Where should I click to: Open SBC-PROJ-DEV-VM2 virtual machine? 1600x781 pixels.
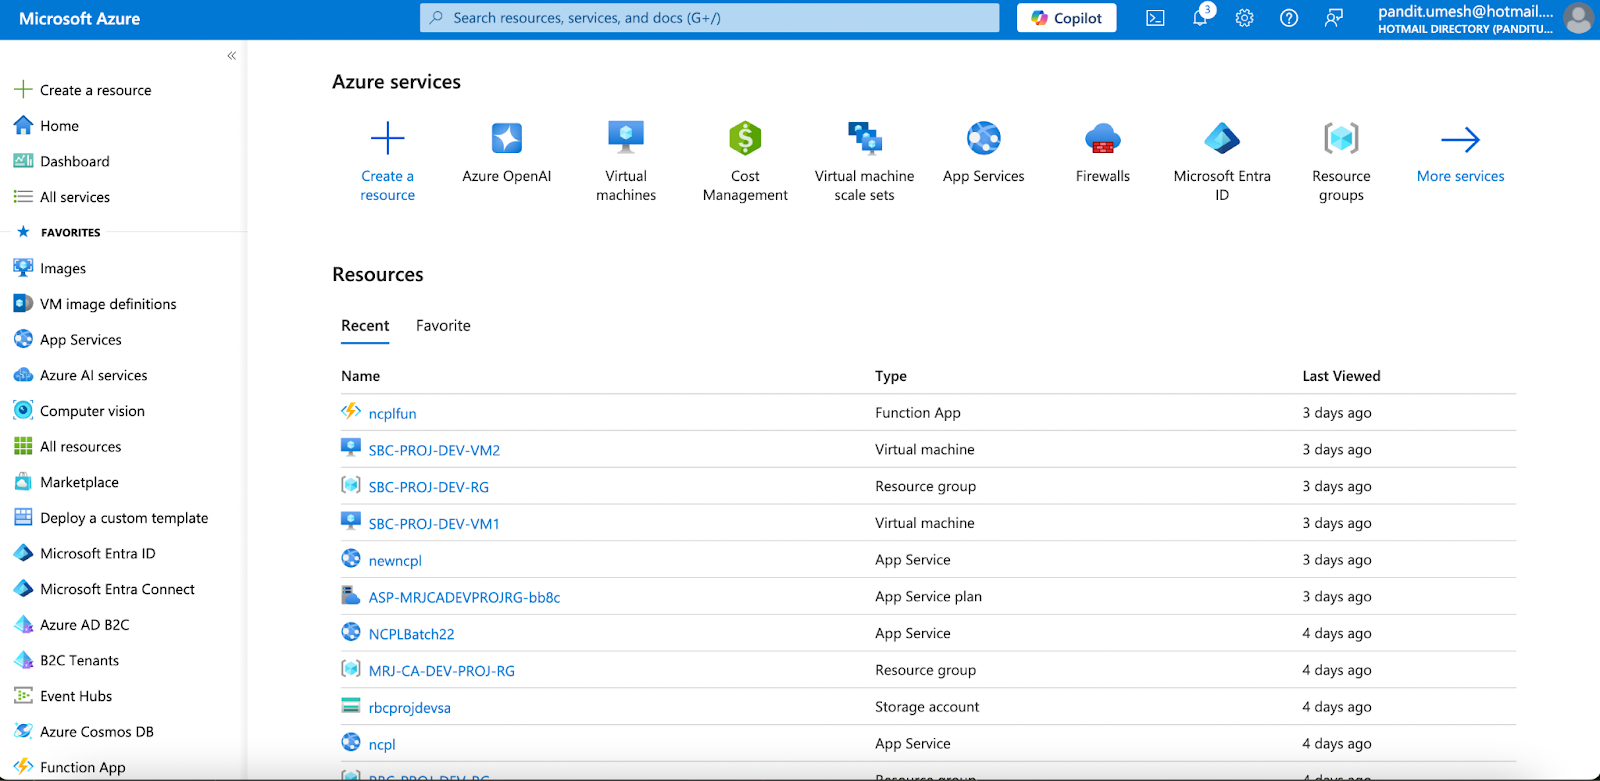point(434,450)
